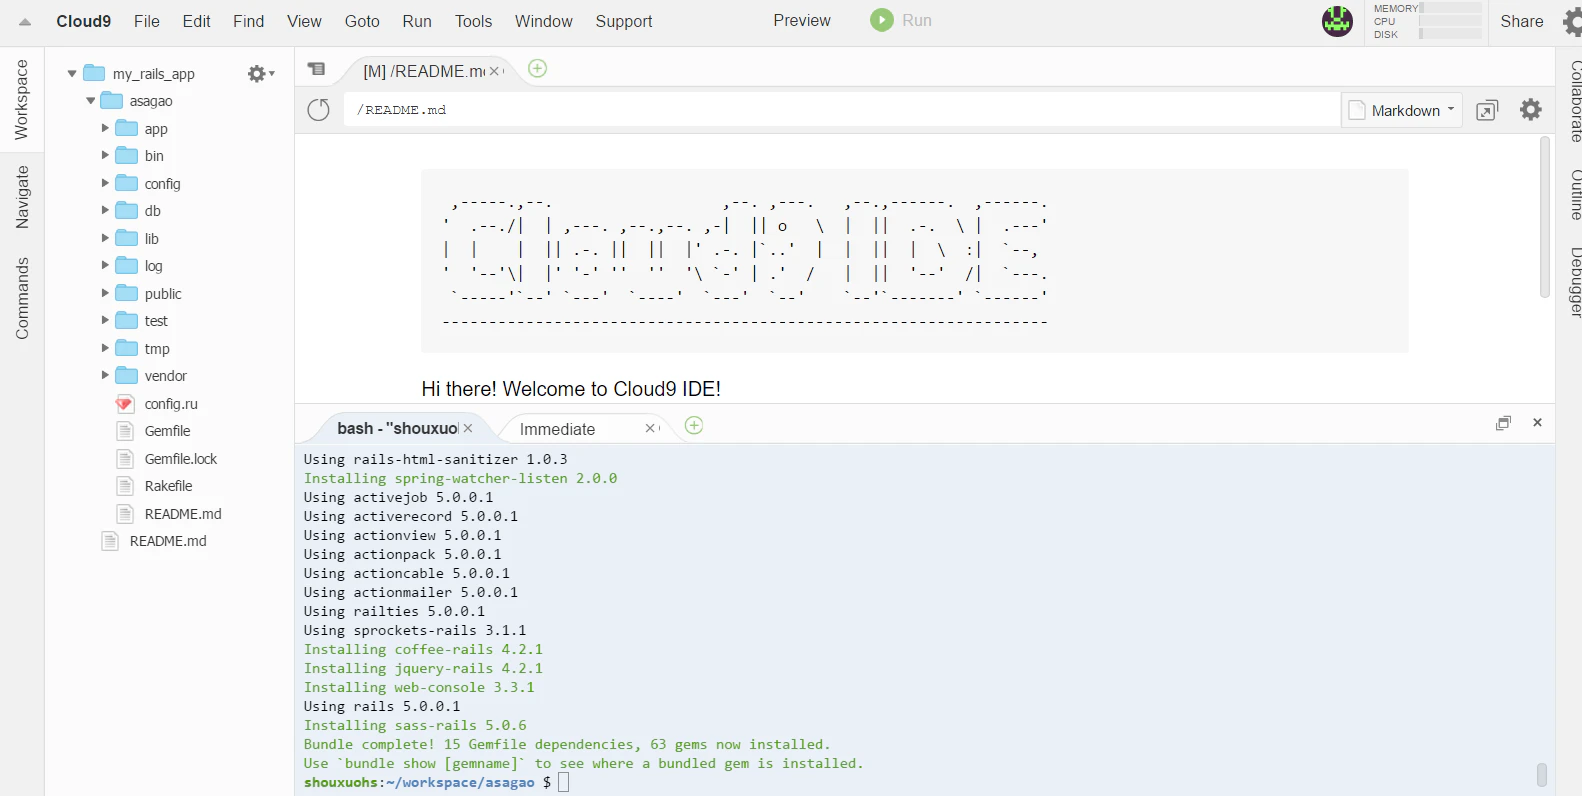Select README.md inside asagao folder
This screenshot has width=1582, height=796.
coord(183,514)
